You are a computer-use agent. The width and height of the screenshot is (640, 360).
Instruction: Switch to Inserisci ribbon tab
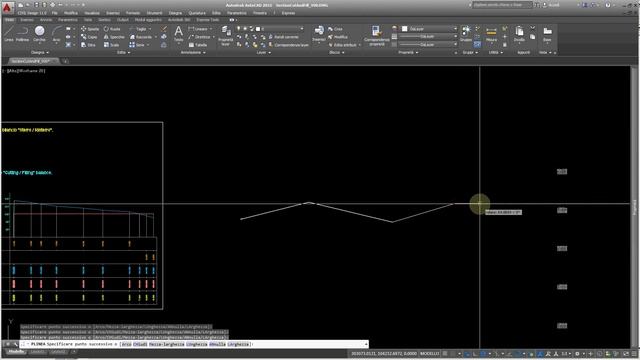pos(27,20)
